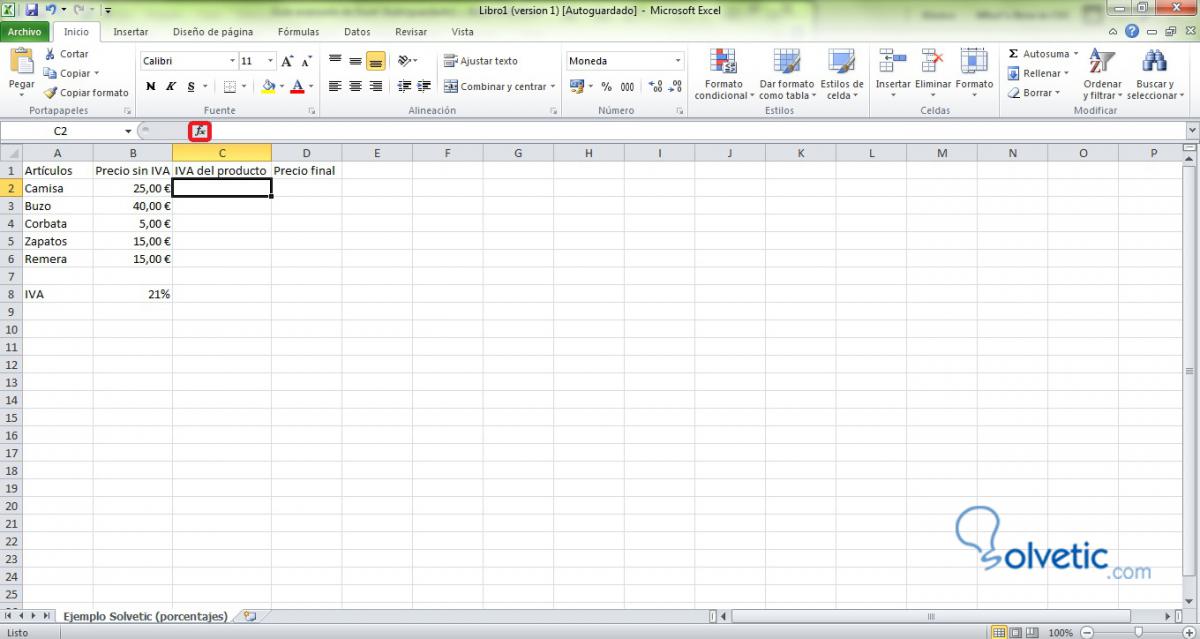Align cell text left
The image size is (1200, 639).
click(335, 87)
